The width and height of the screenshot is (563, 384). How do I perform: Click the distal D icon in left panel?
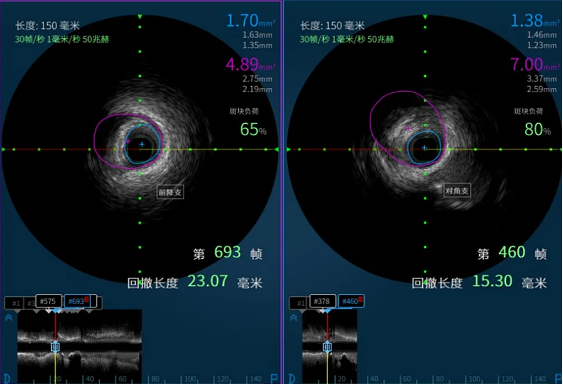[7, 379]
